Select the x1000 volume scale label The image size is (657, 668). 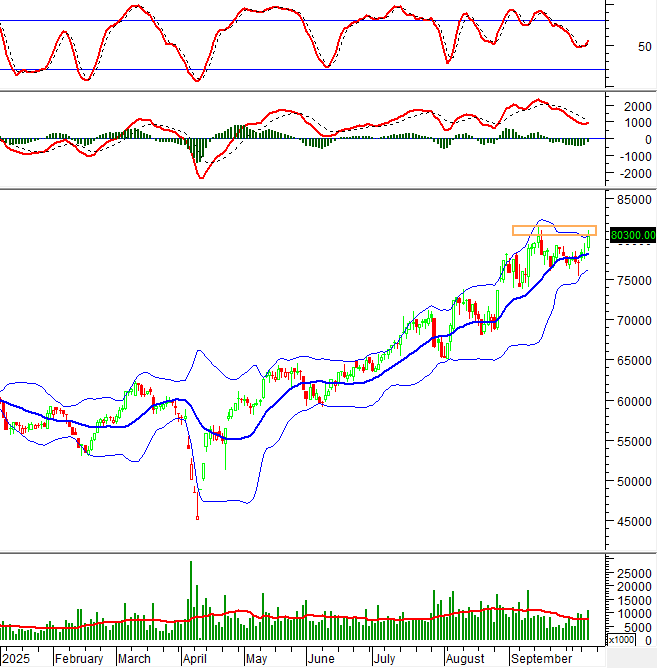(x=621, y=640)
